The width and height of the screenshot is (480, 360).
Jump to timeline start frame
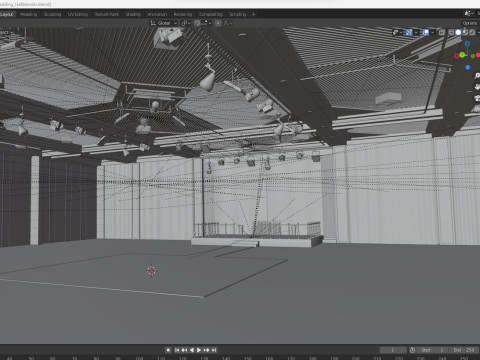coord(177,350)
